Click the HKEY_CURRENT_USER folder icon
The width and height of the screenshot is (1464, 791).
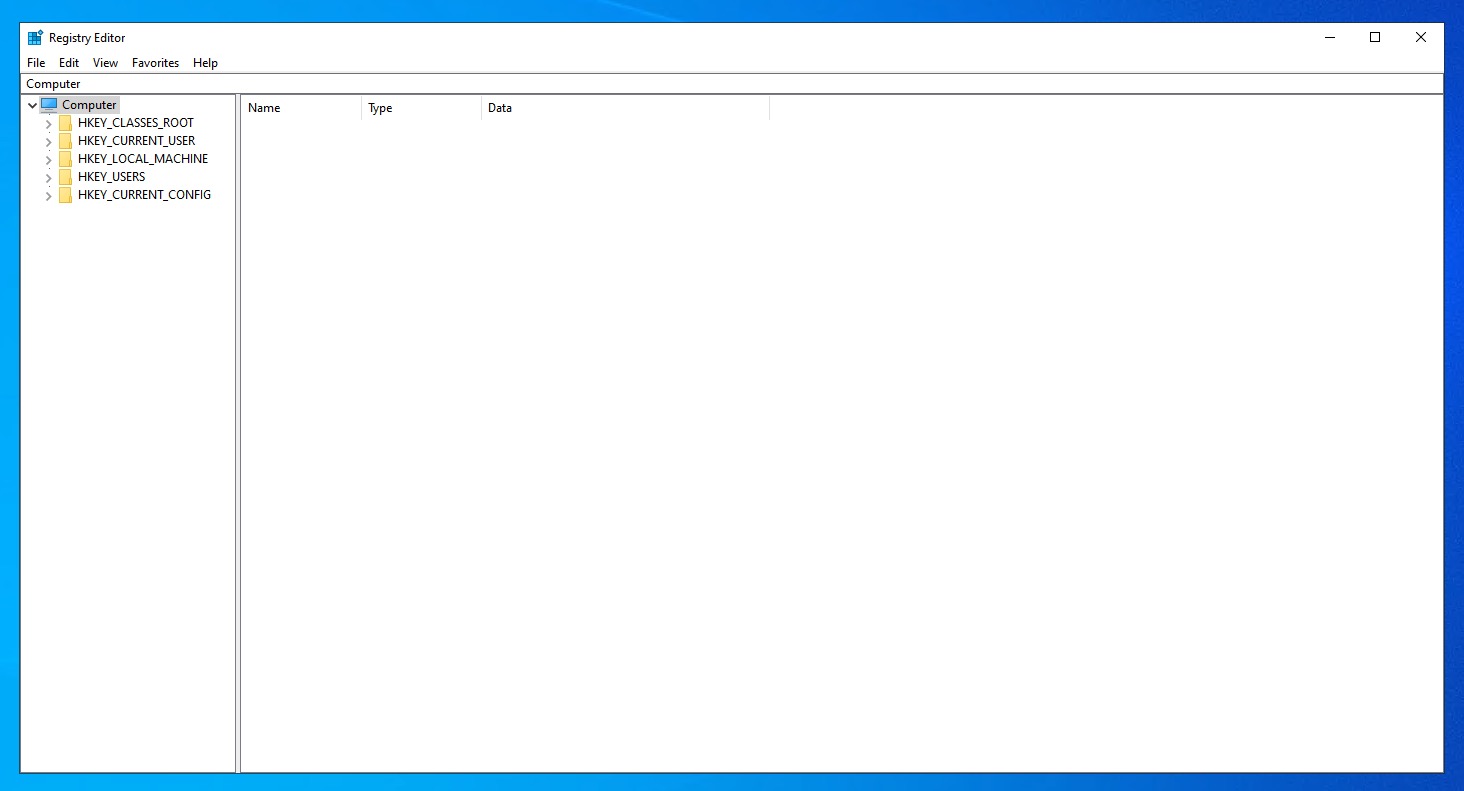point(66,141)
